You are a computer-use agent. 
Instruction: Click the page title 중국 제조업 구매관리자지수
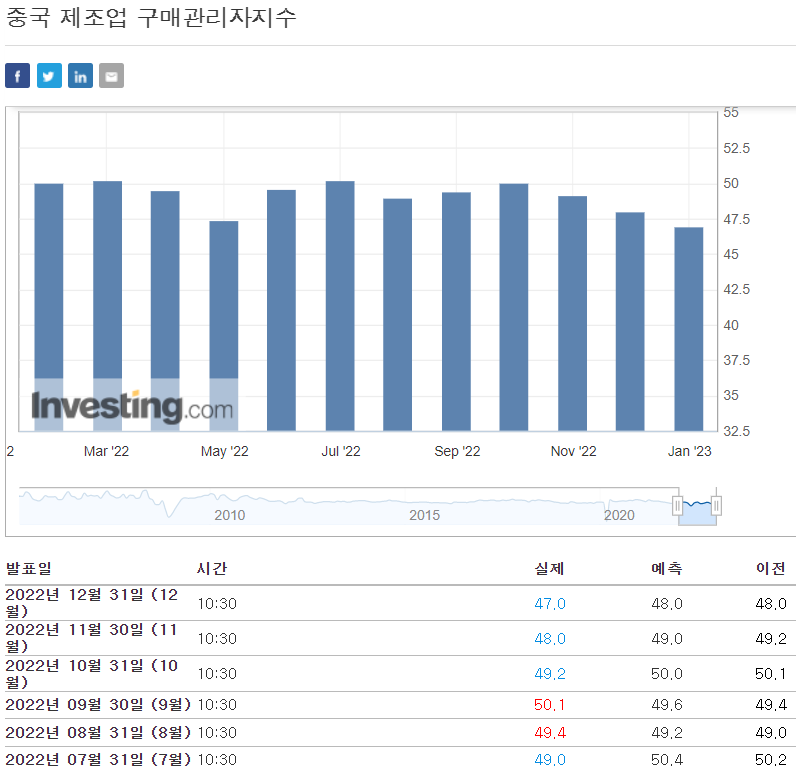pos(151,18)
